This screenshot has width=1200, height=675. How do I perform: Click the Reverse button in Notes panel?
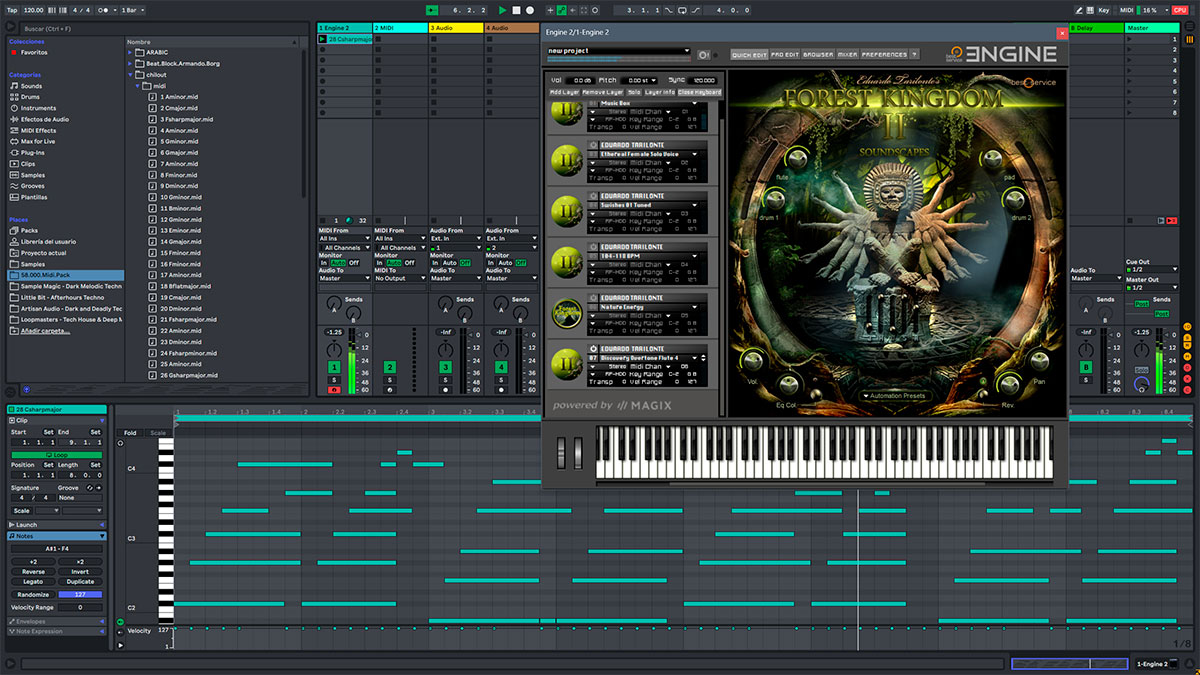point(33,571)
